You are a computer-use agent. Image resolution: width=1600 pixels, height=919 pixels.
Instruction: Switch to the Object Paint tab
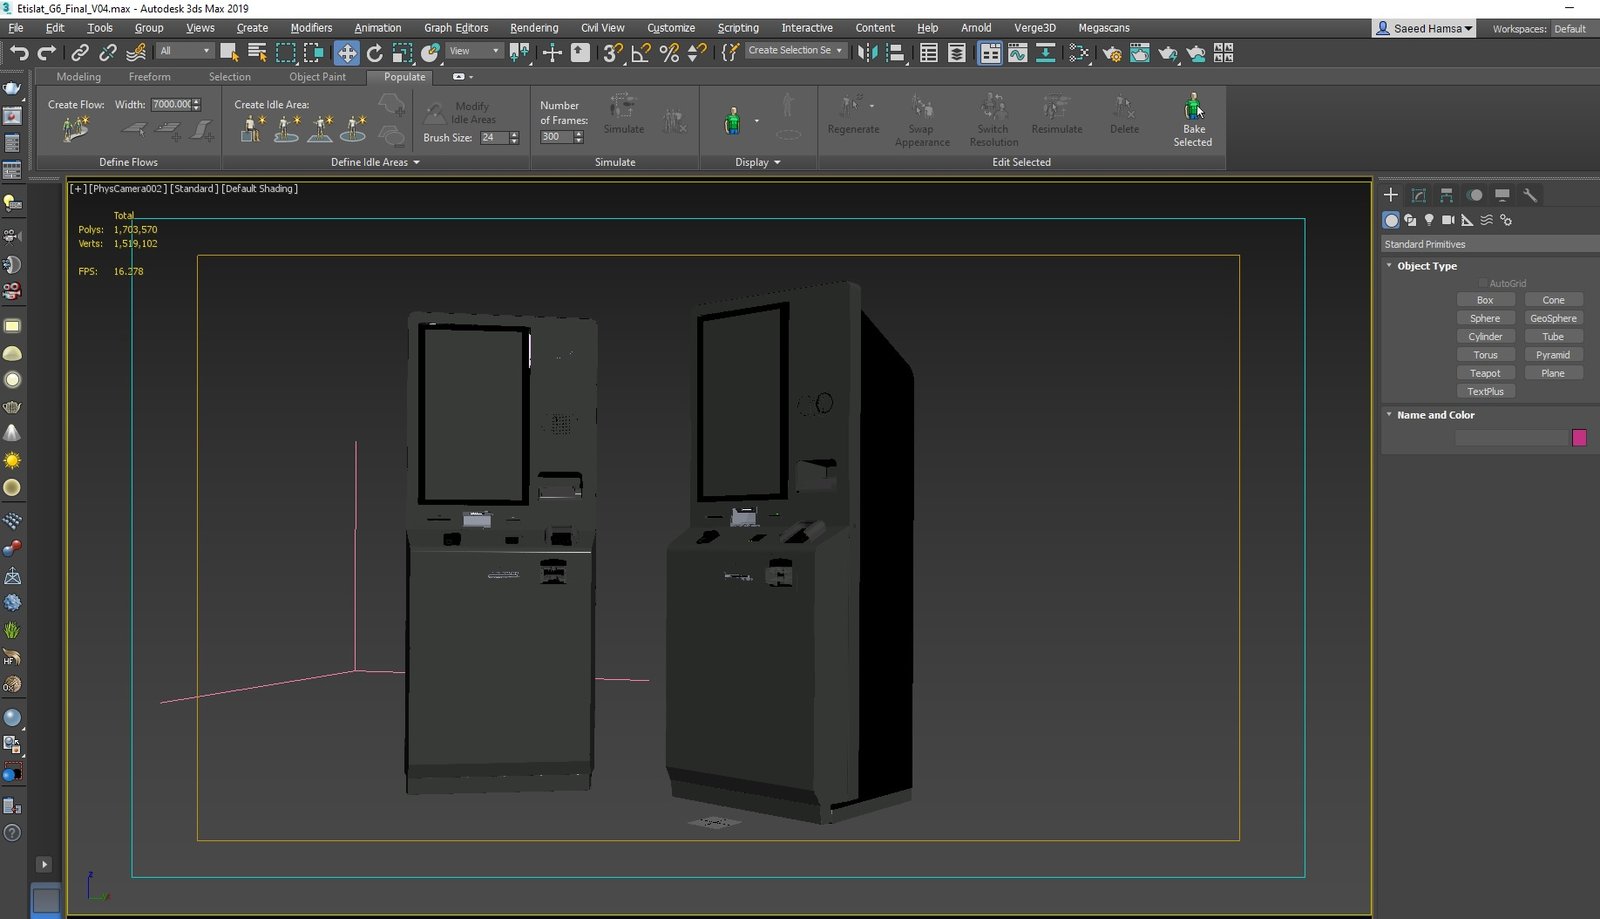[x=317, y=77]
